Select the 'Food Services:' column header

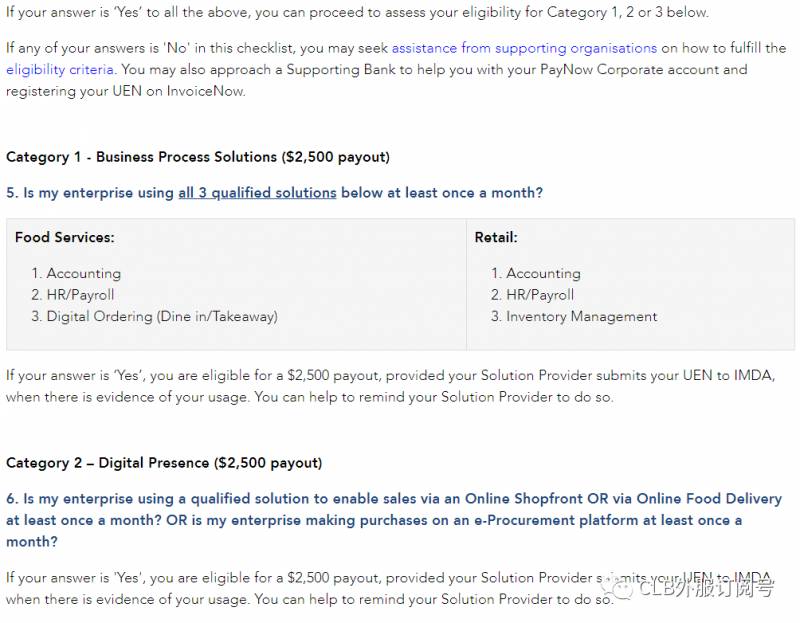pyautogui.click(x=65, y=238)
